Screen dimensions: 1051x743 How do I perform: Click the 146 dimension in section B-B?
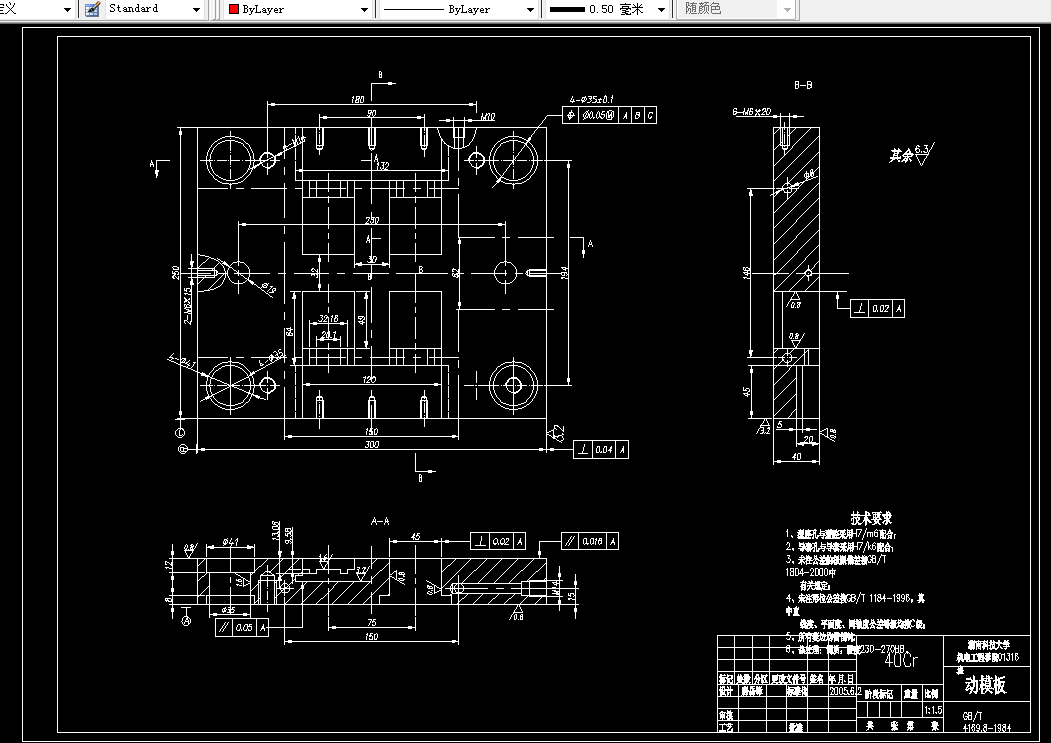(x=746, y=273)
